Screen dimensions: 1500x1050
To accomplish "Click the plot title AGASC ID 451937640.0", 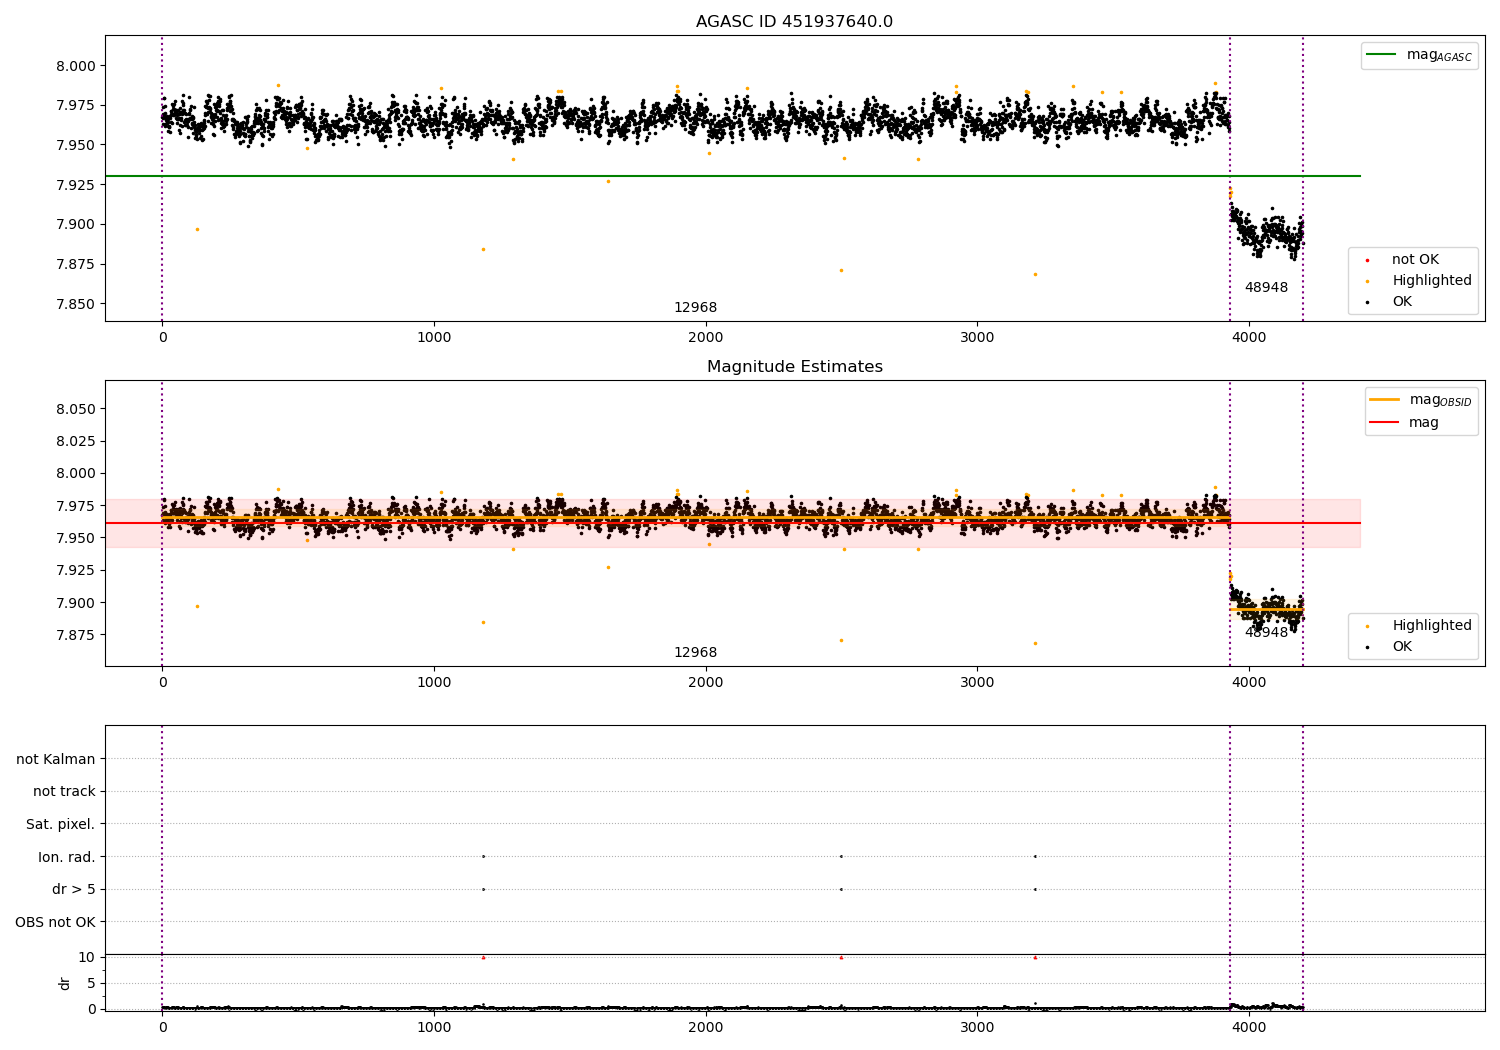I will click(794, 22).
